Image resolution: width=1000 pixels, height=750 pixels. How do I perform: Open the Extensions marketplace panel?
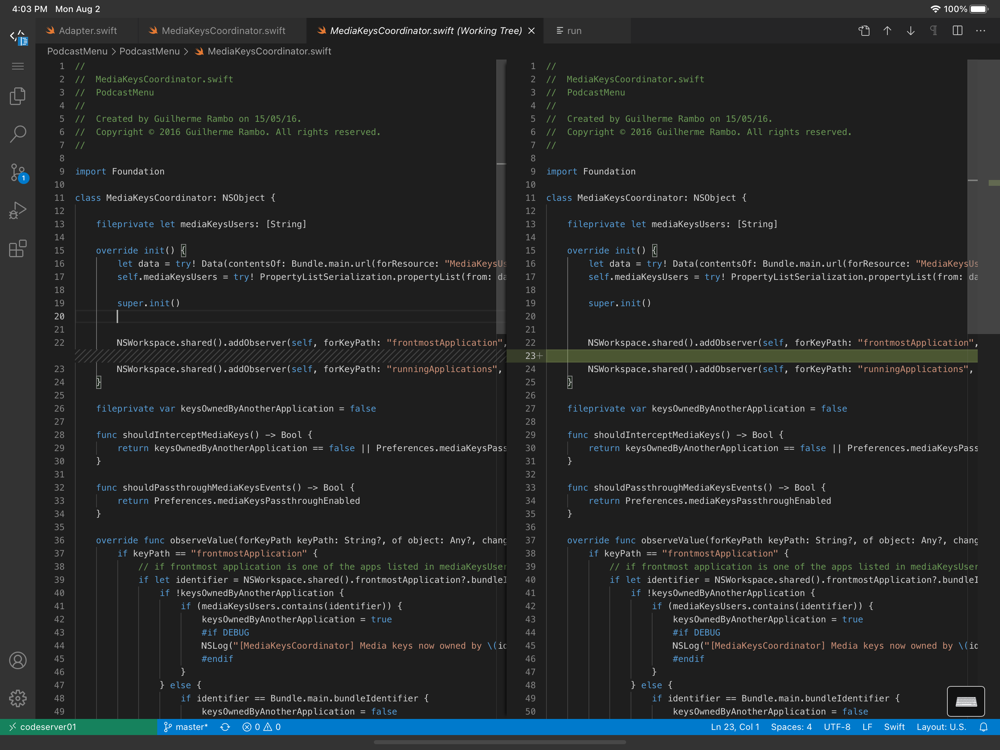pos(18,249)
